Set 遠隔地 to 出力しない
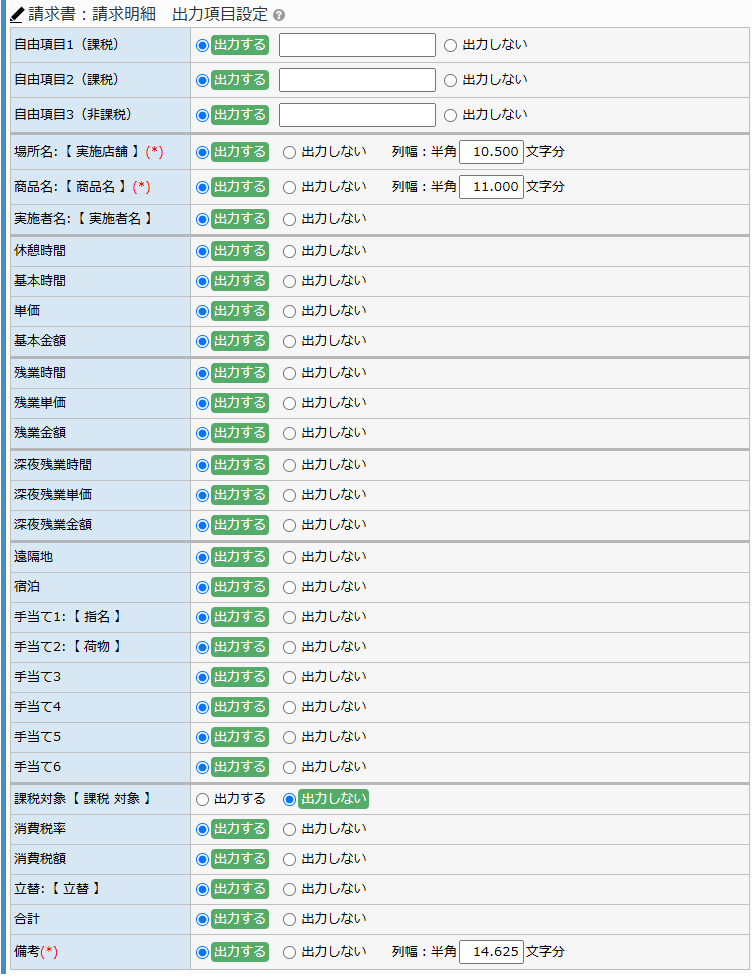This screenshot has width=756, height=977. [x=289, y=558]
